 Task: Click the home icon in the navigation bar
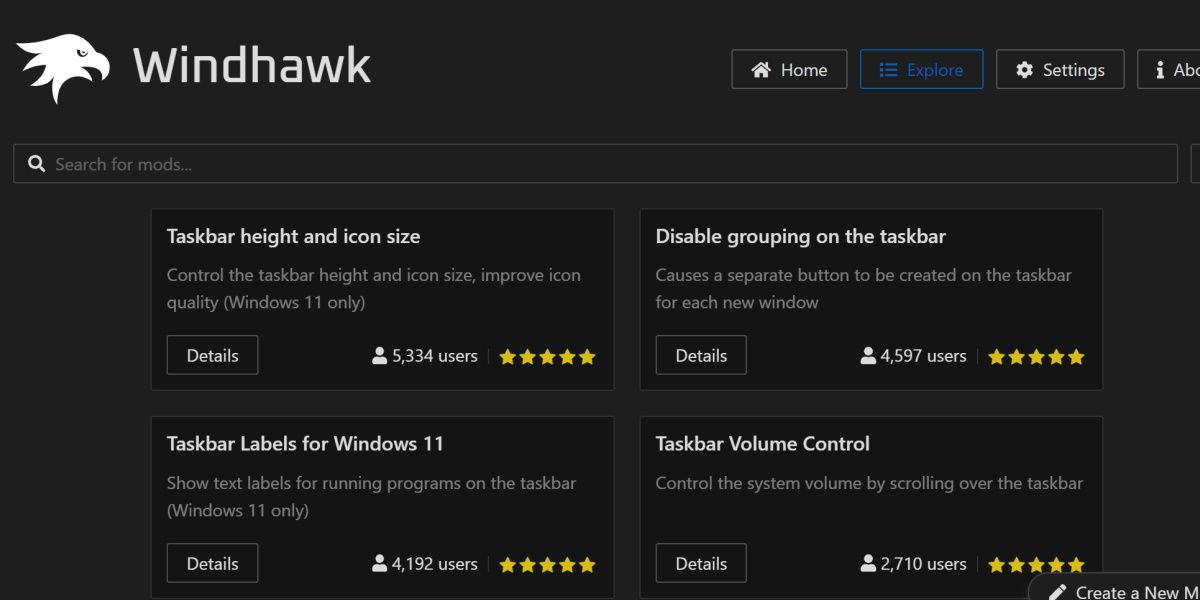pyautogui.click(x=762, y=69)
